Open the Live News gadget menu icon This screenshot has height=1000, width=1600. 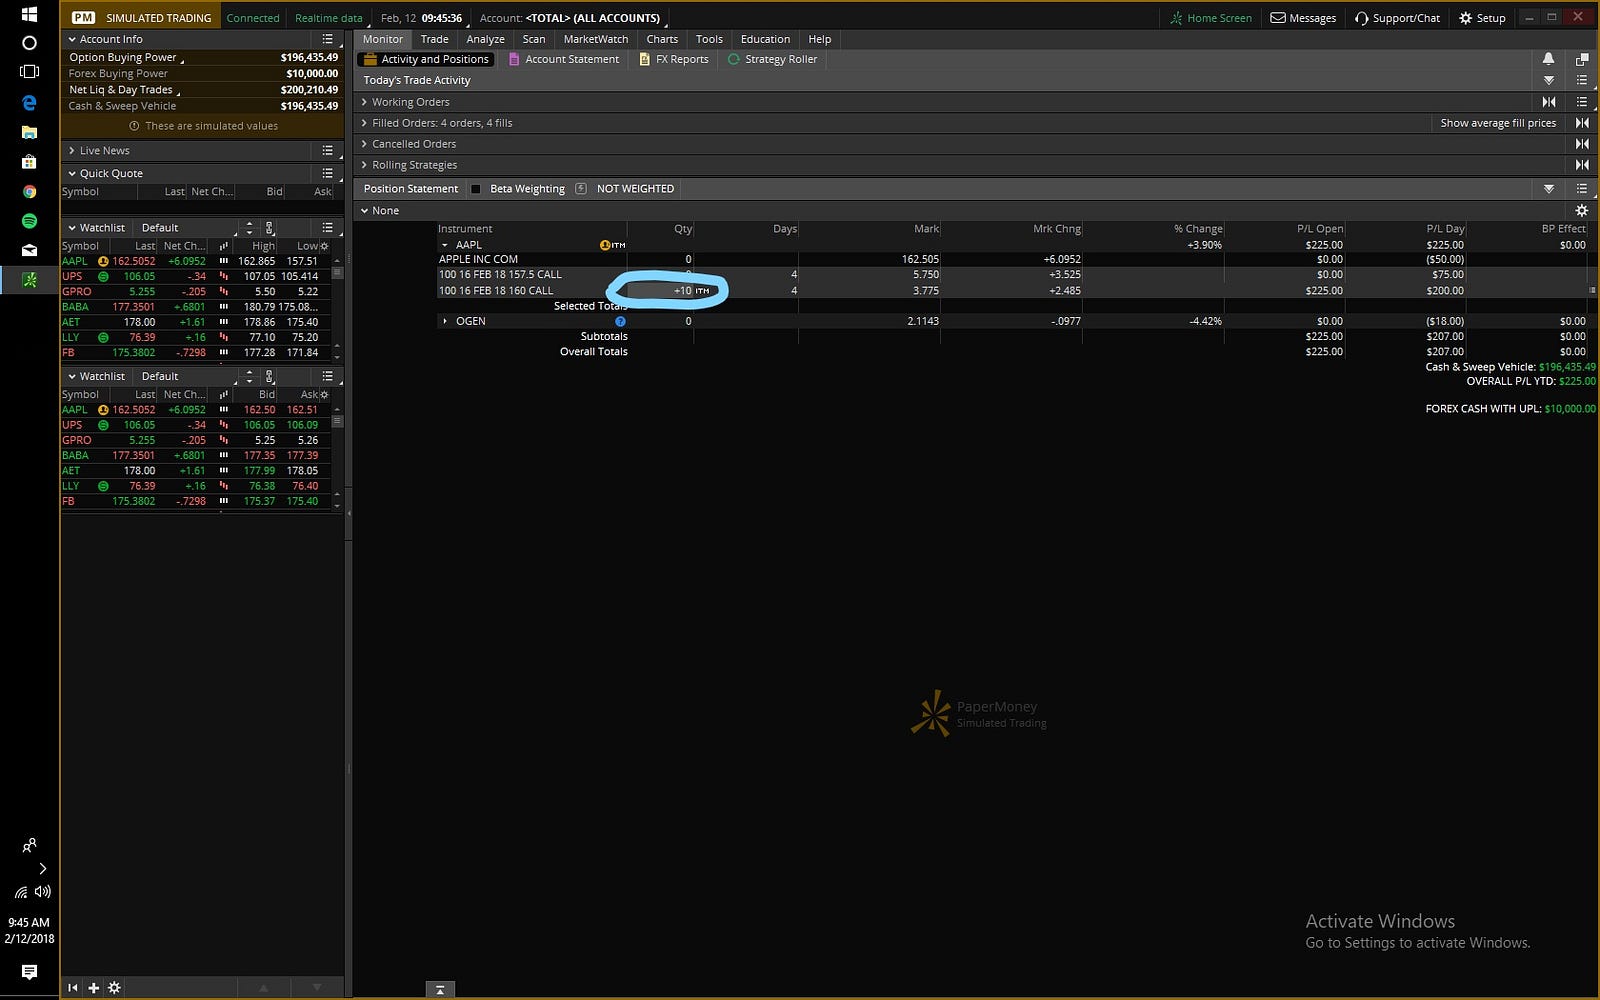327,150
